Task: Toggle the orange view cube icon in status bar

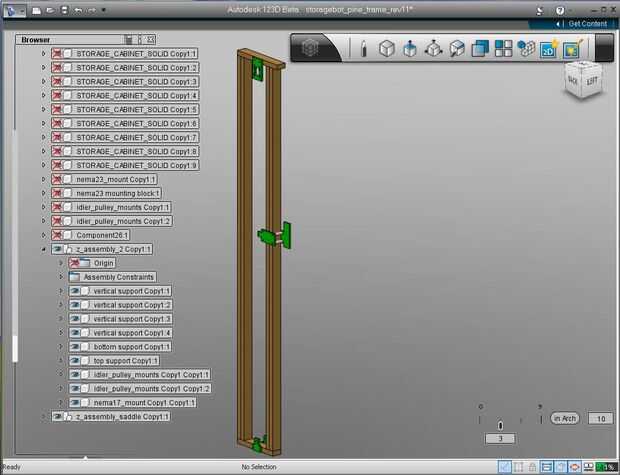Action: tap(575, 467)
